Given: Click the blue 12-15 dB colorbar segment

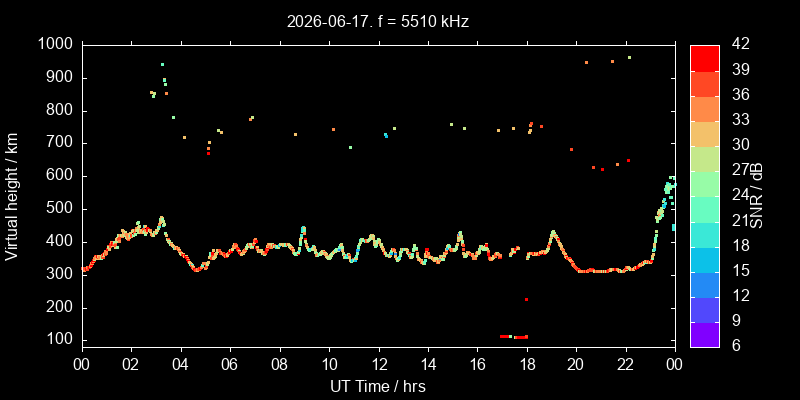Looking at the screenshot, I should (705, 284).
